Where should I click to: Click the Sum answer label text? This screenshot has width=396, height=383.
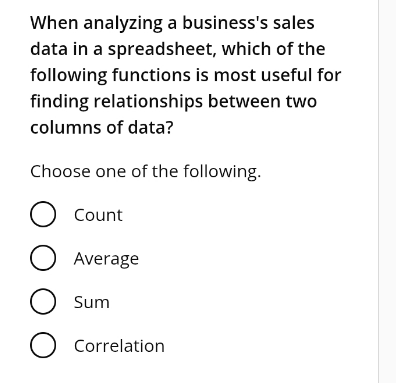click(x=92, y=302)
